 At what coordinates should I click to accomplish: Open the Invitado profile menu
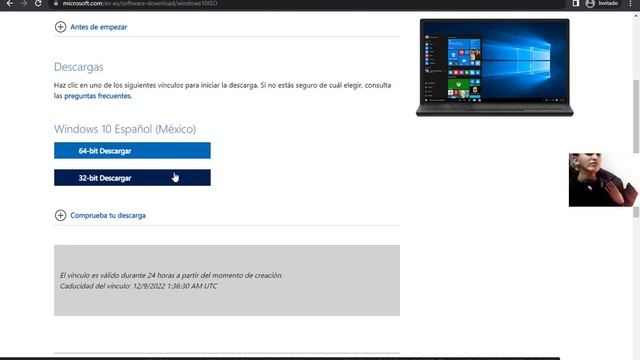click(602, 3)
